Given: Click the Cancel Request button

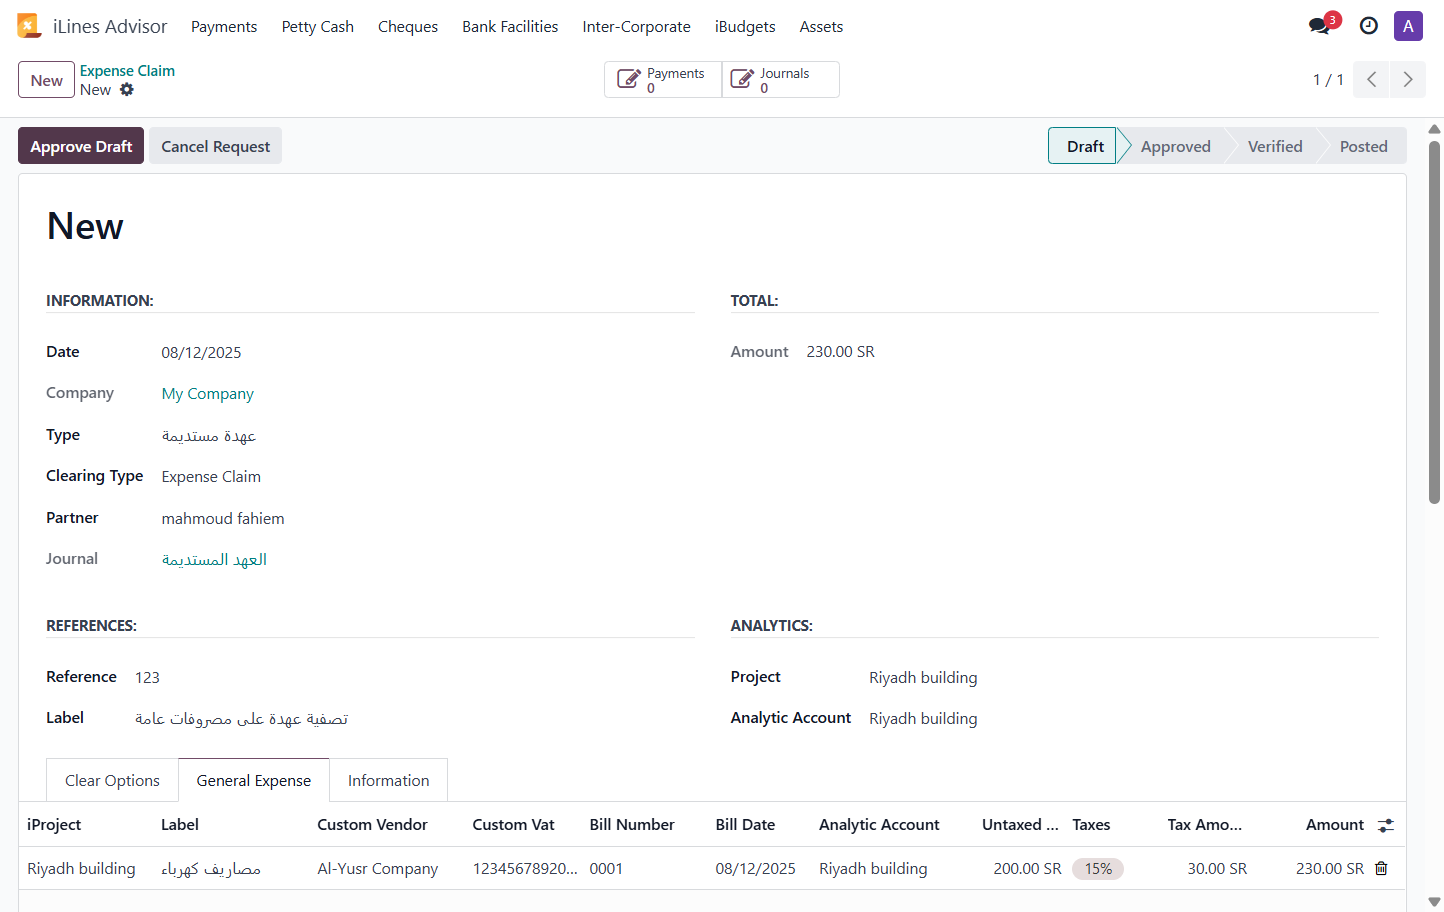Looking at the screenshot, I should pyautogui.click(x=215, y=146).
